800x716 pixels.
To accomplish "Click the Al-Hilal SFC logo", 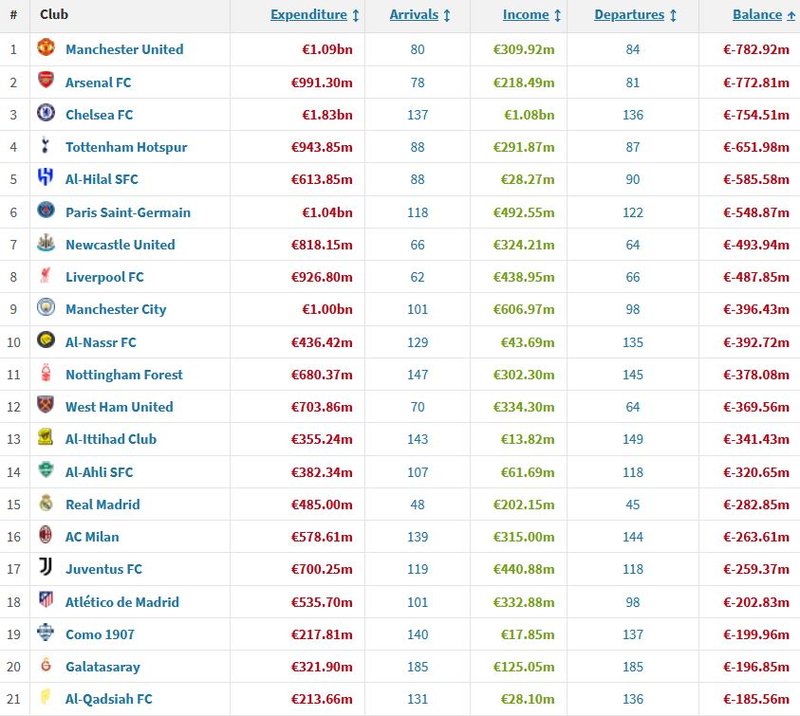I will (46, 177).
